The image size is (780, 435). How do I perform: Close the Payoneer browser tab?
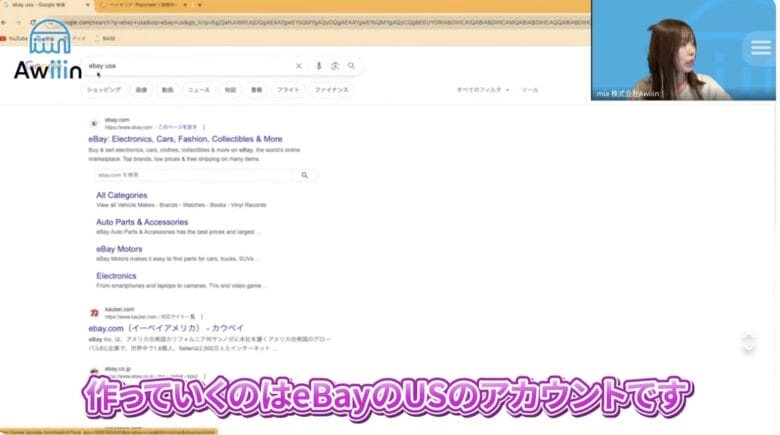185,5
